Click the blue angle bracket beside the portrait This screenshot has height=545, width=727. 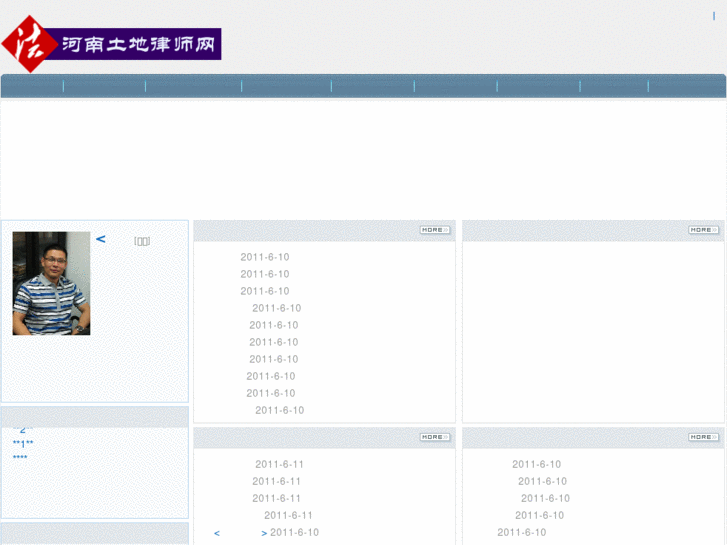click(101, 239)
